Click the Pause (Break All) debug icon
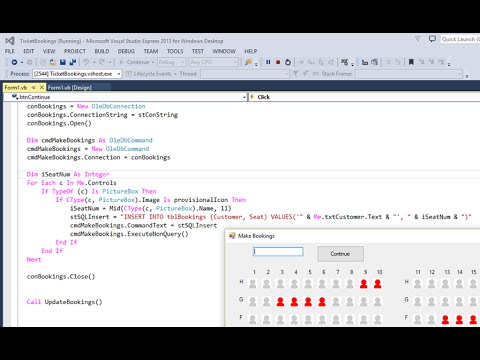The image size is (480, 360). point(268,62)
